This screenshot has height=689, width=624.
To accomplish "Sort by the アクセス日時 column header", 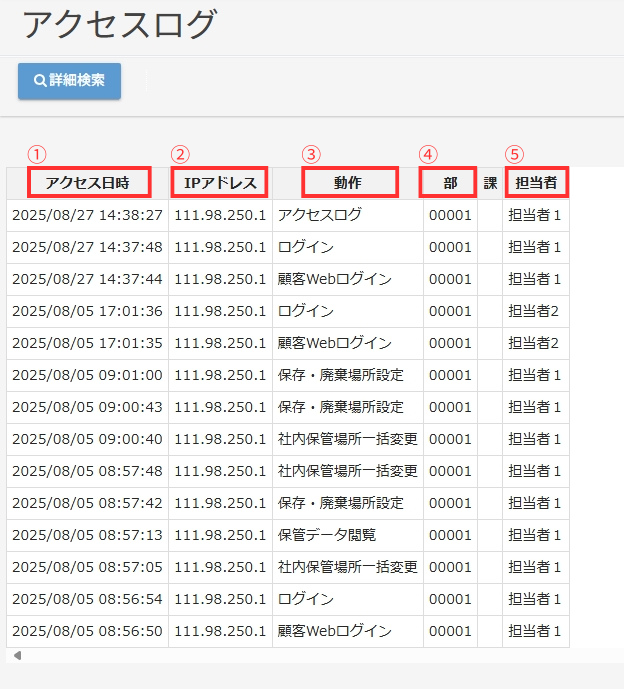I will point(88,183).
